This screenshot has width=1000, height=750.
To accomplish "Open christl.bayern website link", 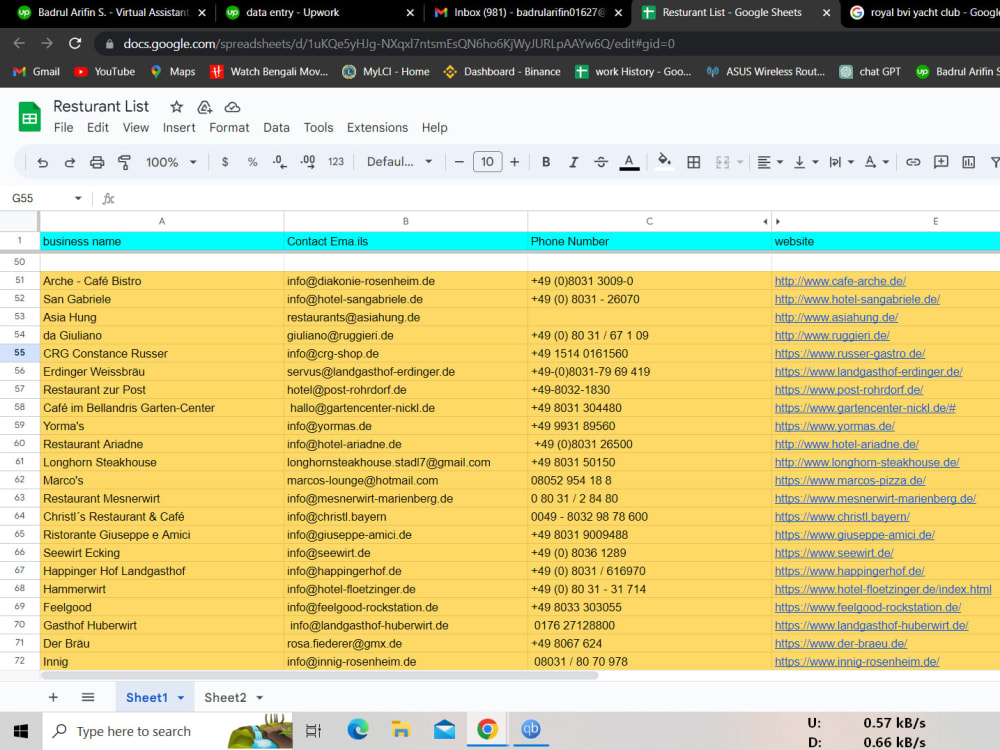I will pos(842,517).
